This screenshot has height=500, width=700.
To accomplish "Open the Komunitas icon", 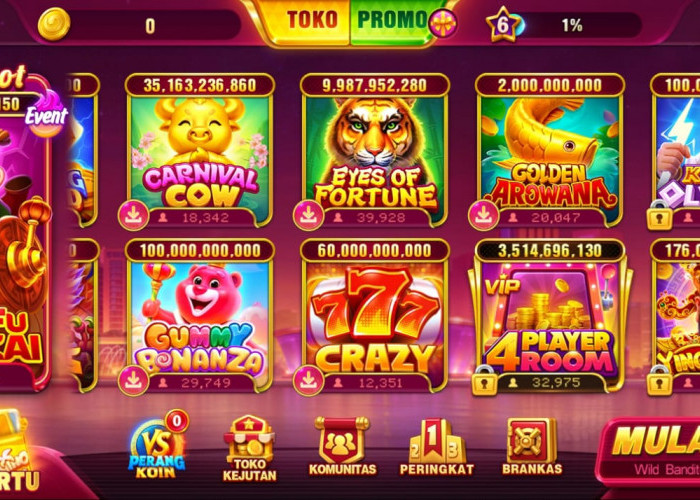I will (x=342, y=446).
